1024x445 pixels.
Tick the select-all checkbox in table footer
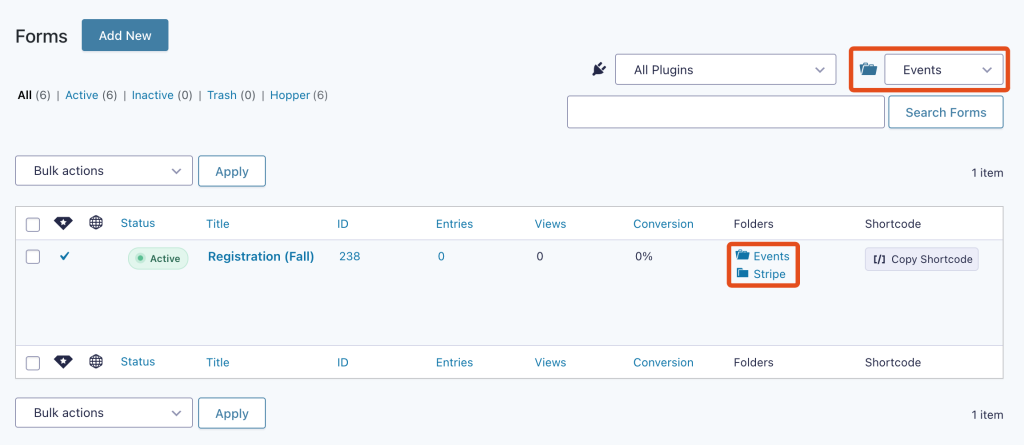(33, 363)
